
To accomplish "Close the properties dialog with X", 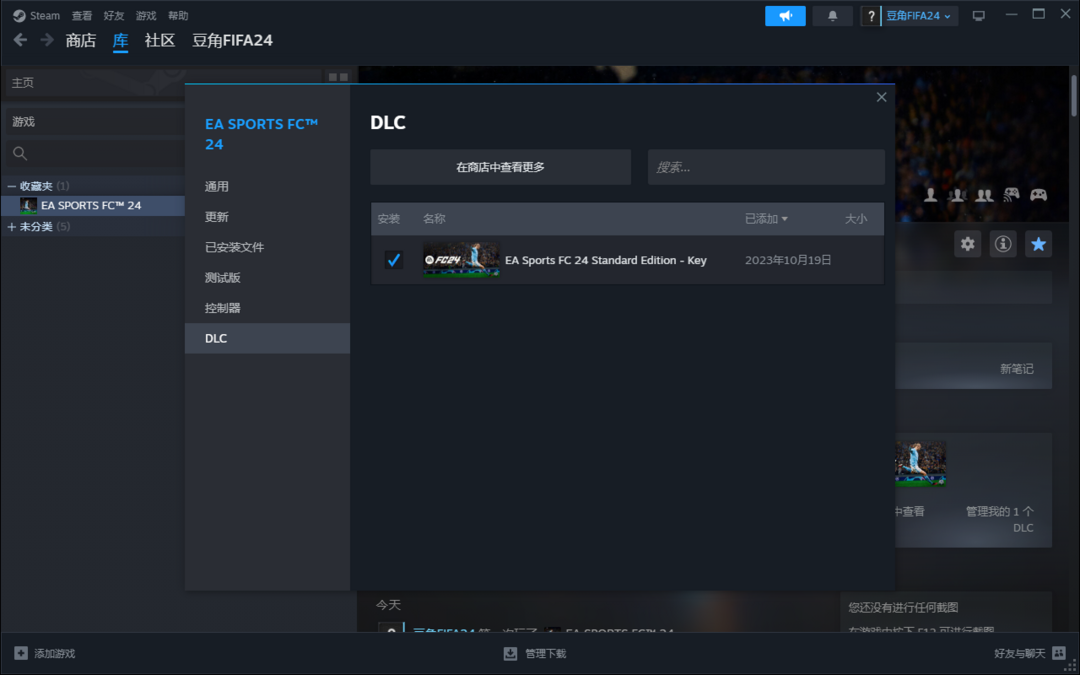I will [x=881, y=97].
